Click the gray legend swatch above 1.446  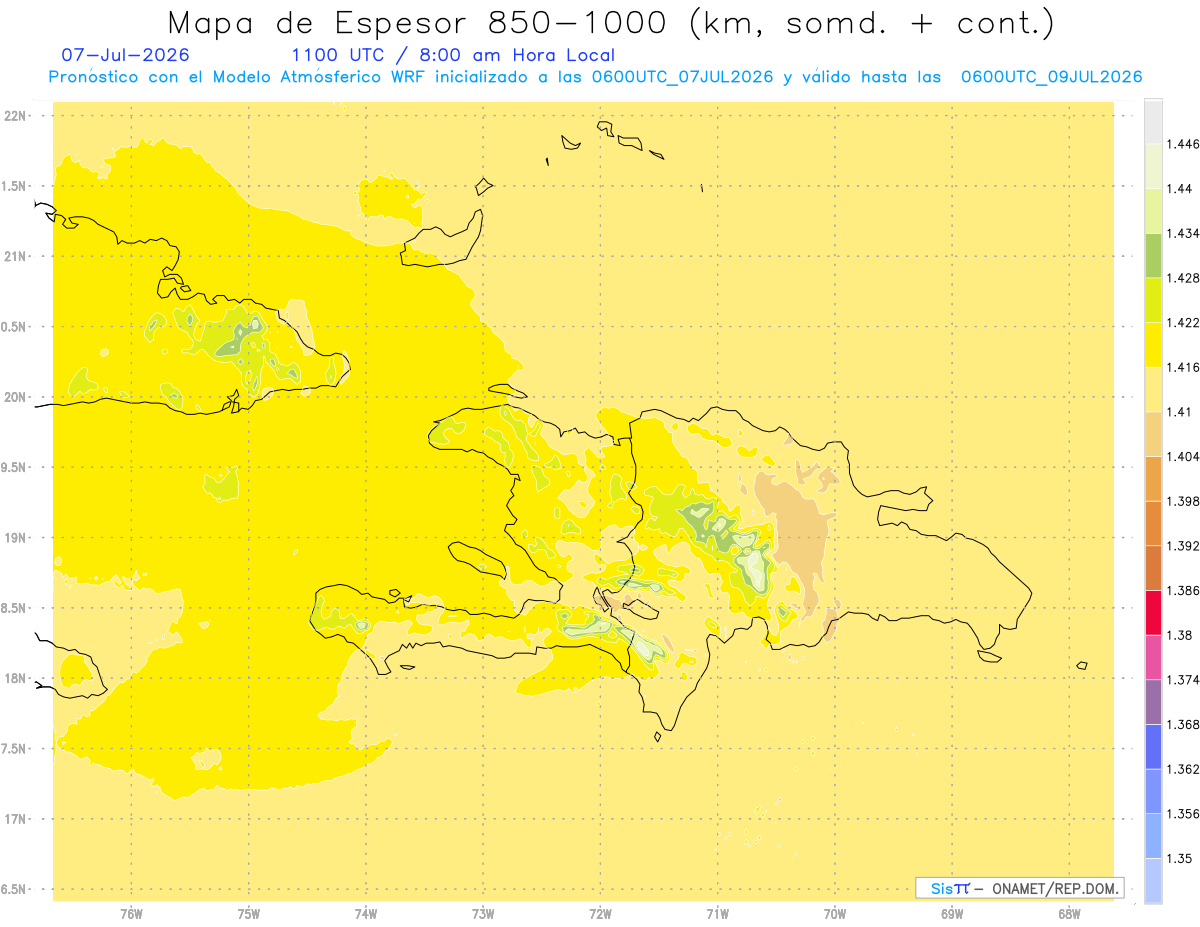pyautogui.click(x=1153, y=121)
